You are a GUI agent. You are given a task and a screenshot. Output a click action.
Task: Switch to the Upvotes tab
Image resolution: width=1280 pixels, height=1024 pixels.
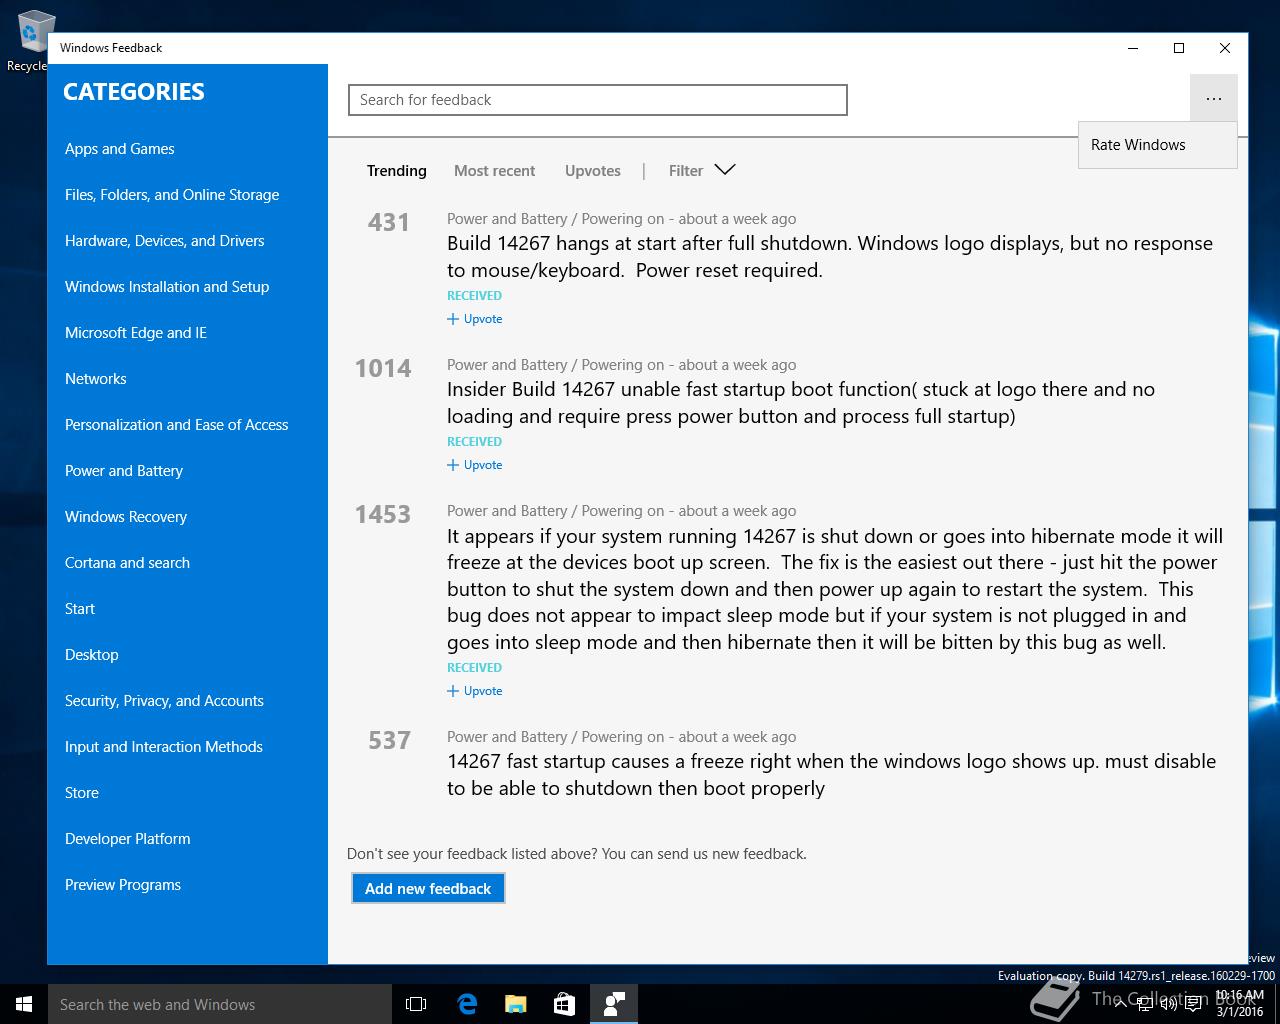(592, 171)
